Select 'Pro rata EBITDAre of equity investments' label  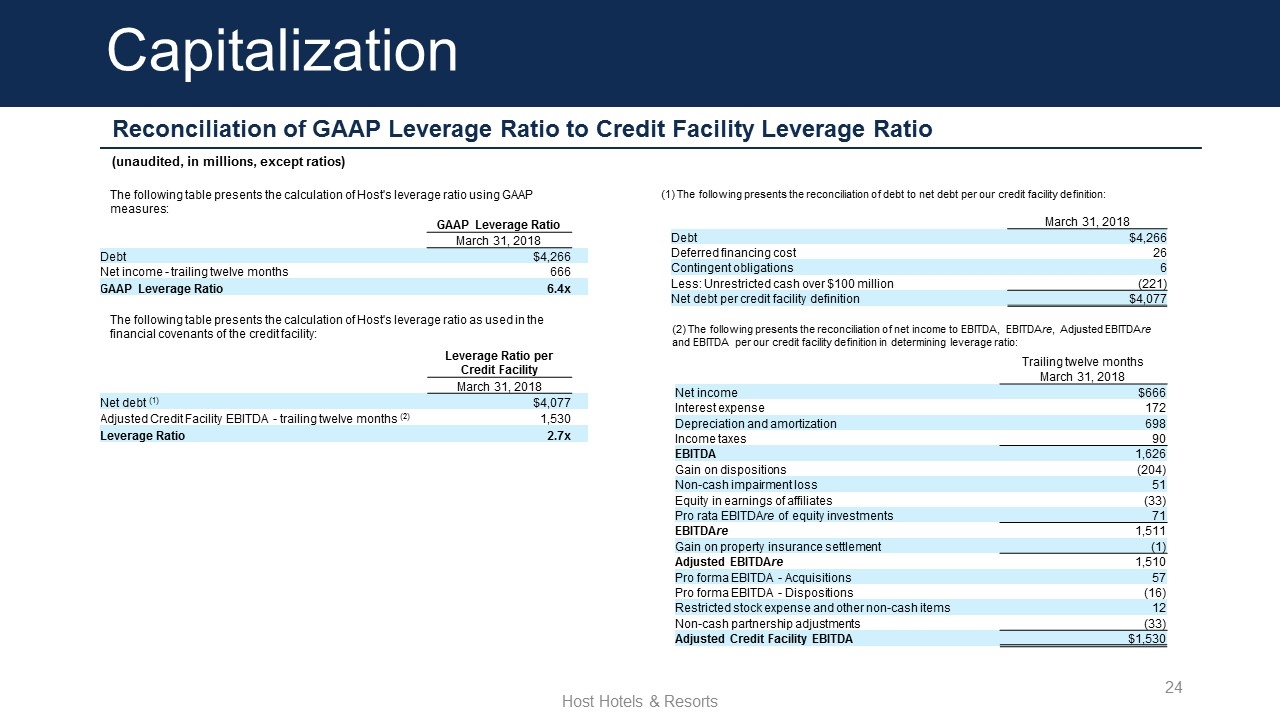[784, 516]
